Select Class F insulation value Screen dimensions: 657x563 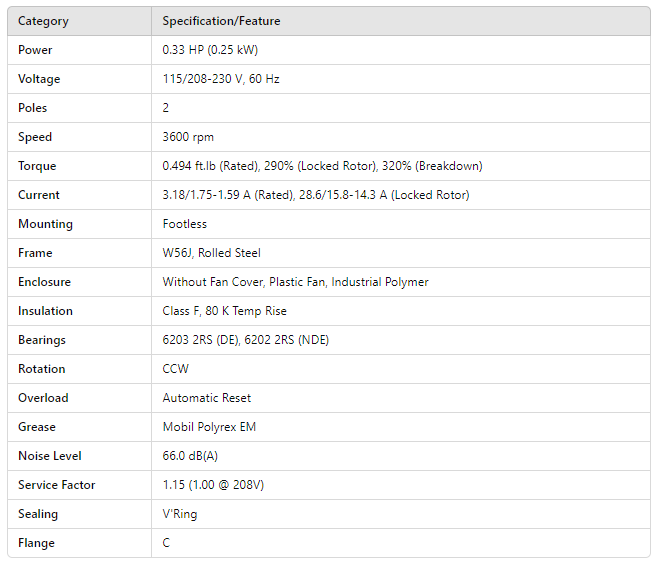(224, 311)
